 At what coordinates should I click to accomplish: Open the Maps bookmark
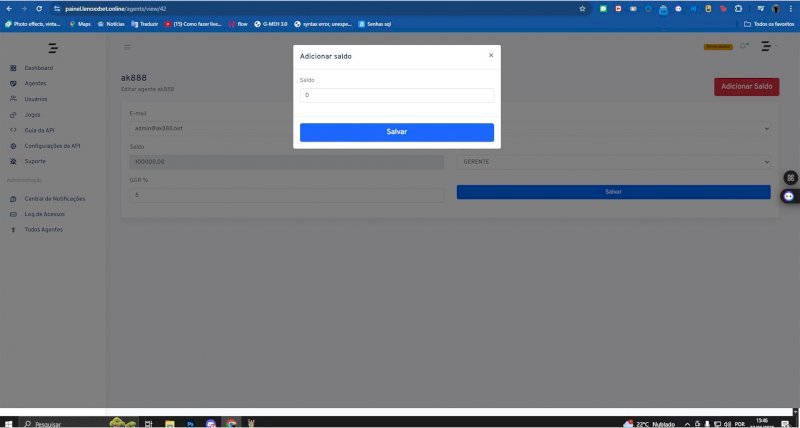click(80, 24)
